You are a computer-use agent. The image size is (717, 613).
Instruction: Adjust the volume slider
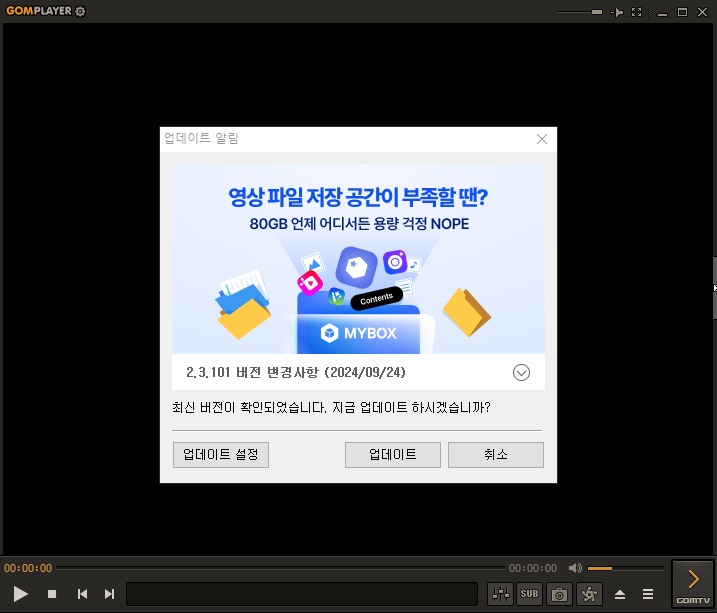(x=626, y=568)
